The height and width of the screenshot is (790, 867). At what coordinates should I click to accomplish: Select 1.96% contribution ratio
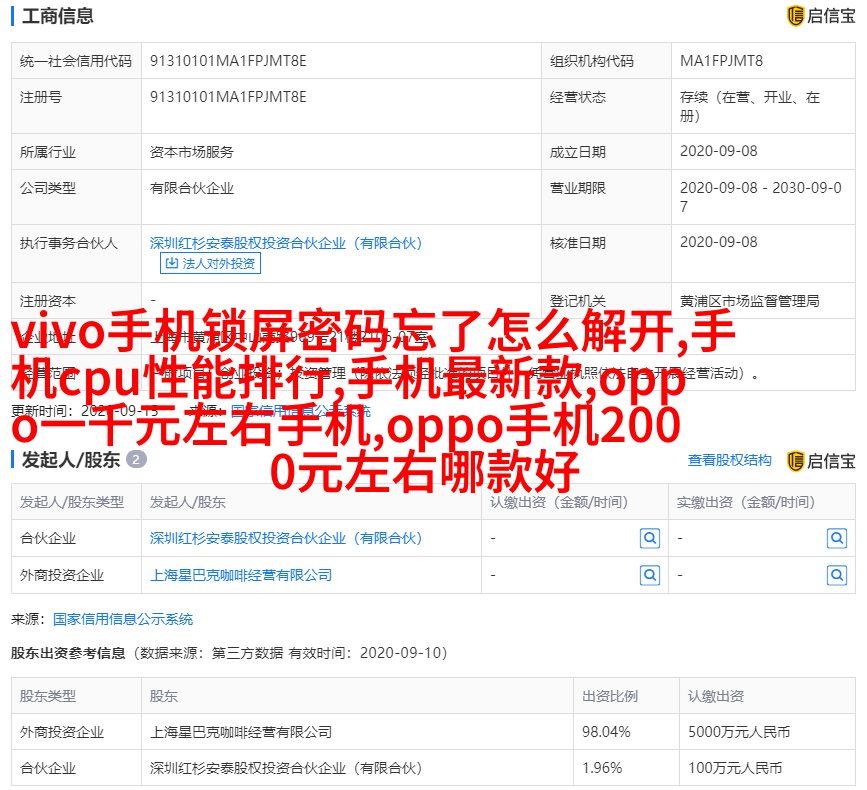click(x=602, y=768)
